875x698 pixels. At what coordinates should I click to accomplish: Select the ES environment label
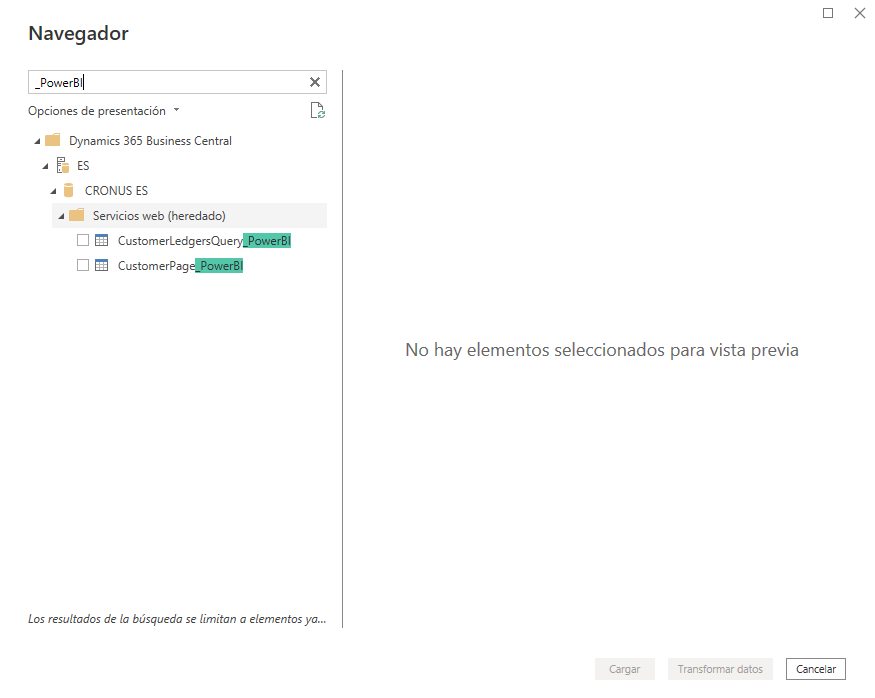point(83,166)
